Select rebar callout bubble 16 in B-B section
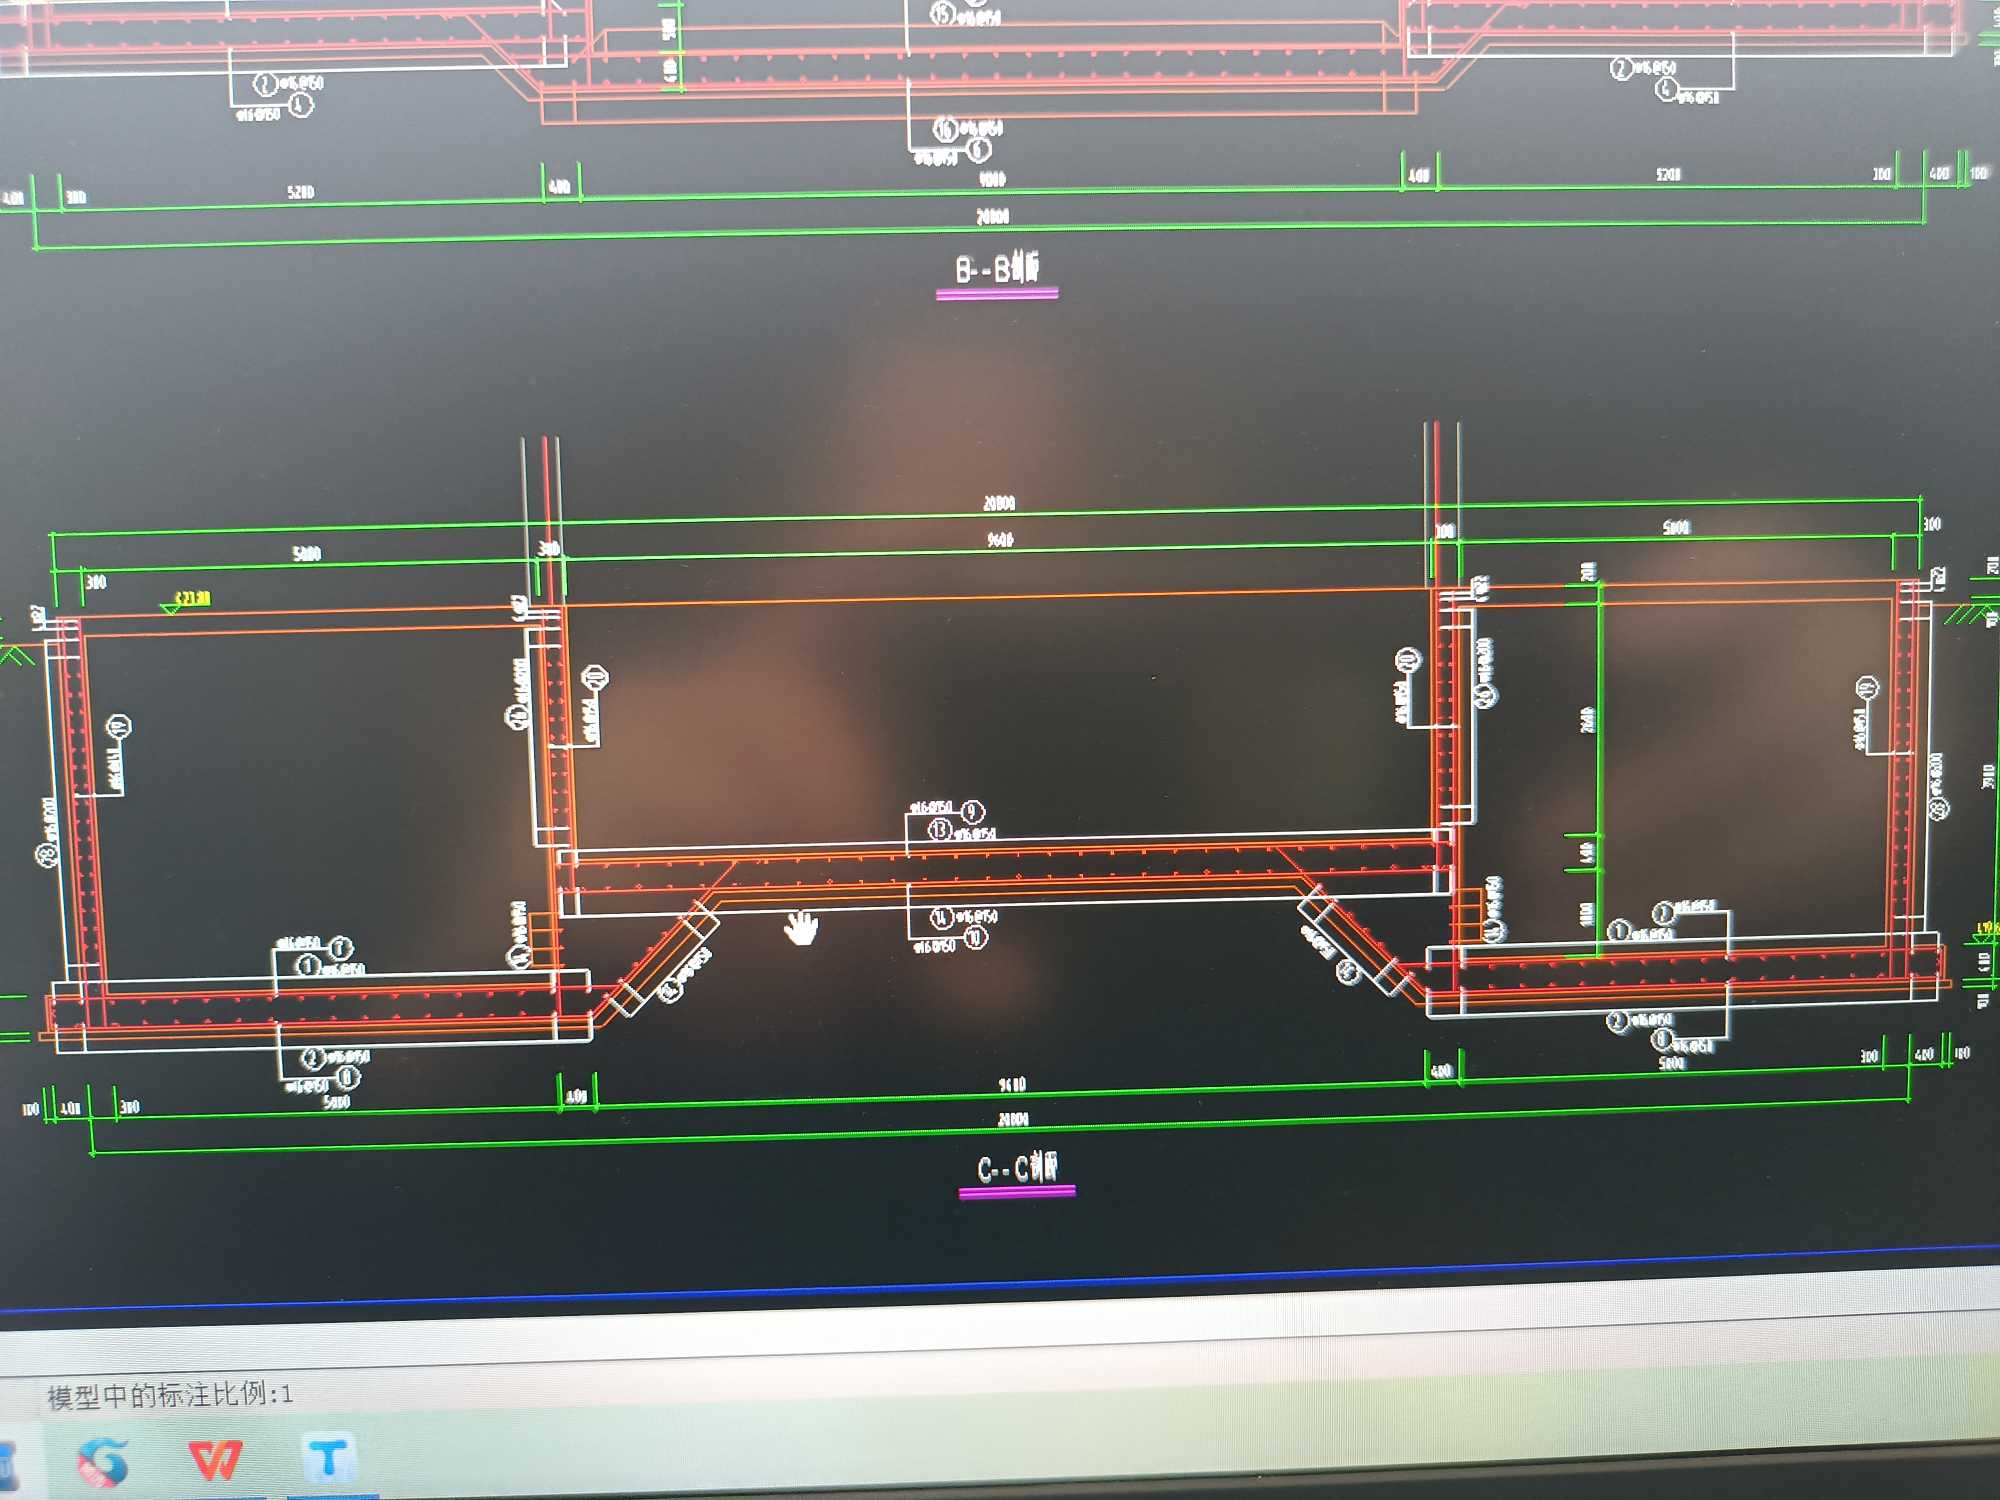This screenshot has width=2000, height=1500. point(945,128)
